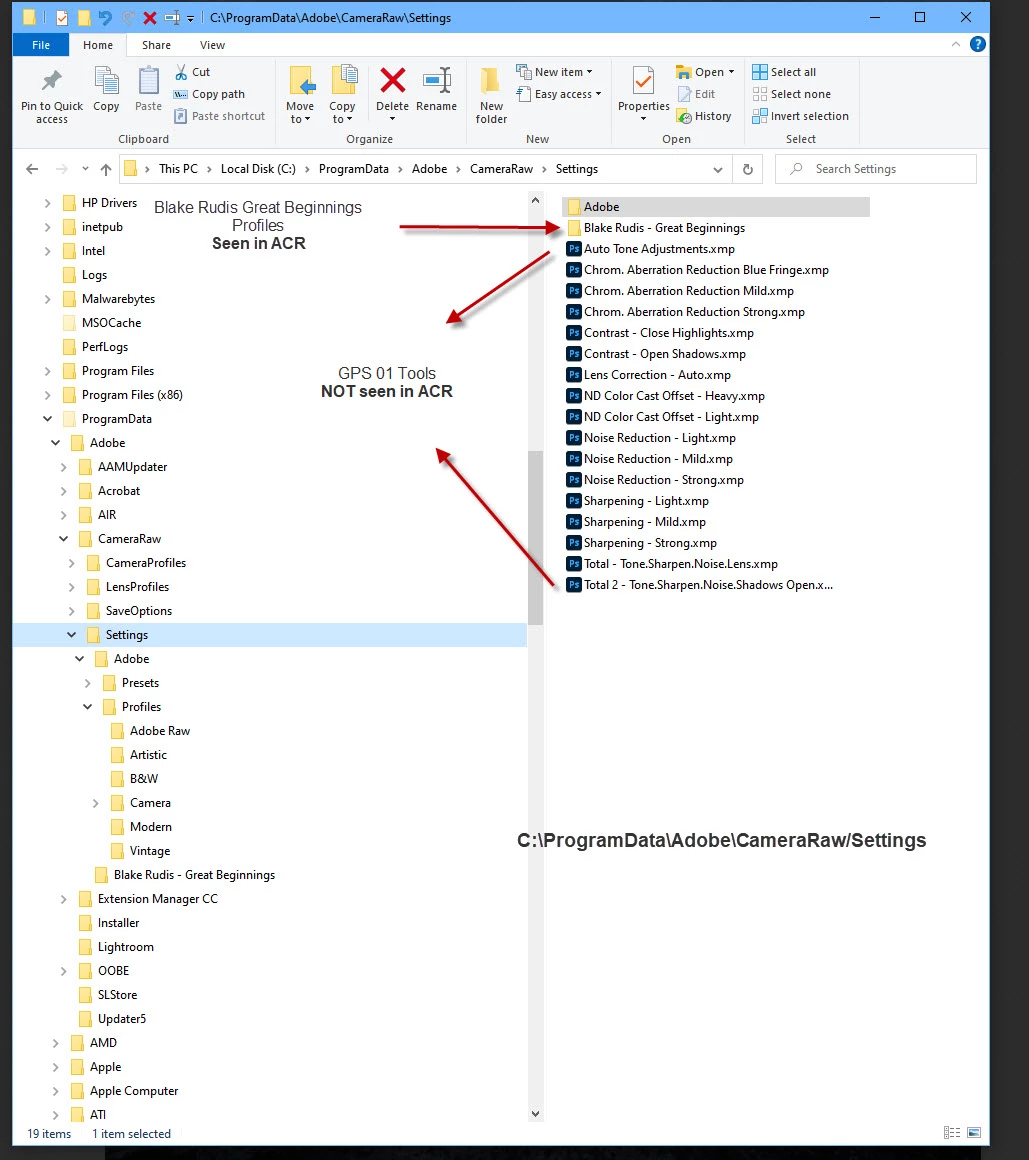This screenshot has width=1029, height=1160.
Task: Select Blake Rudis - Great Beginnings in file list
Action: pos(656,228)
